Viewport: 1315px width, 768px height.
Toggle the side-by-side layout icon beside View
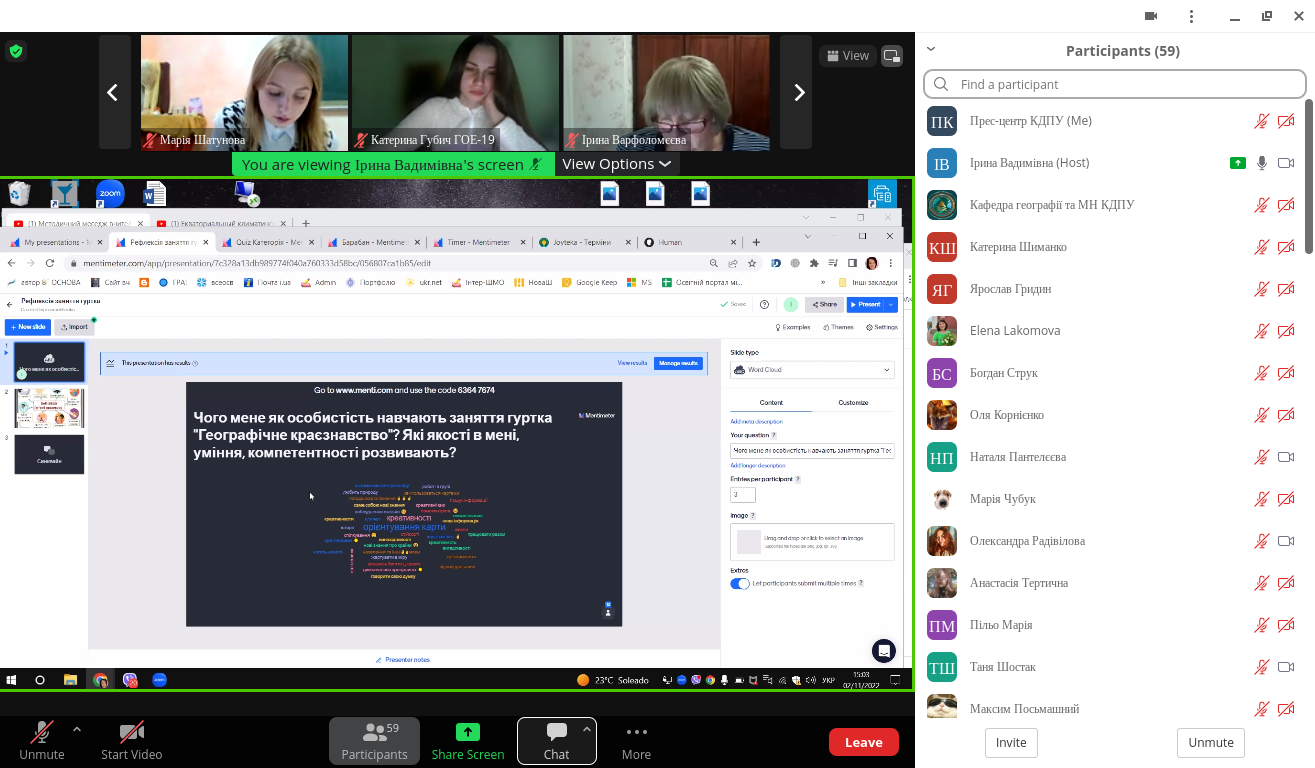(891, 56)
